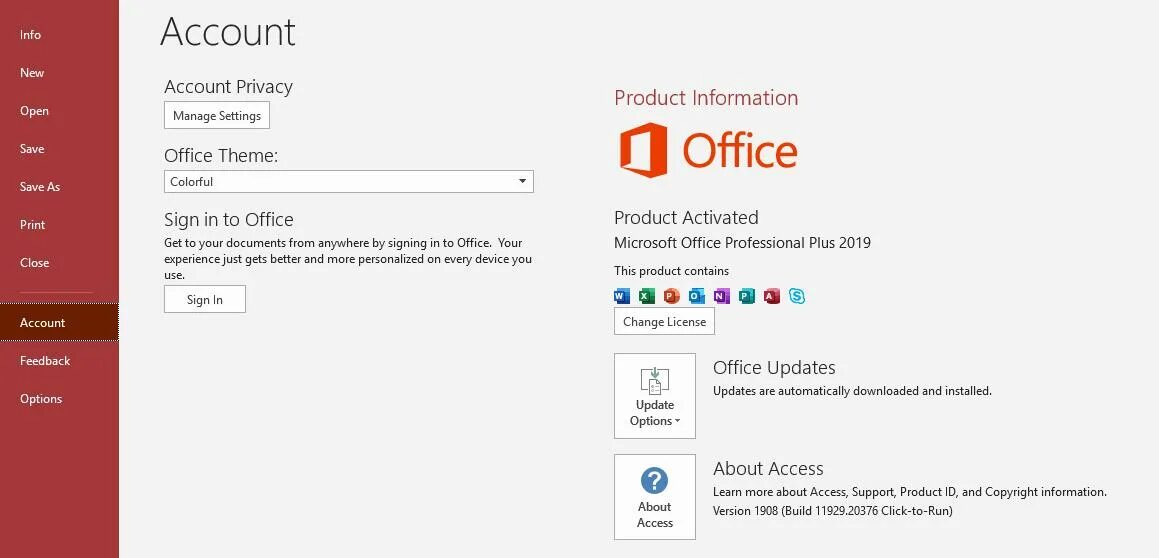Open the About Access dialog

click(x=655, y=497)
